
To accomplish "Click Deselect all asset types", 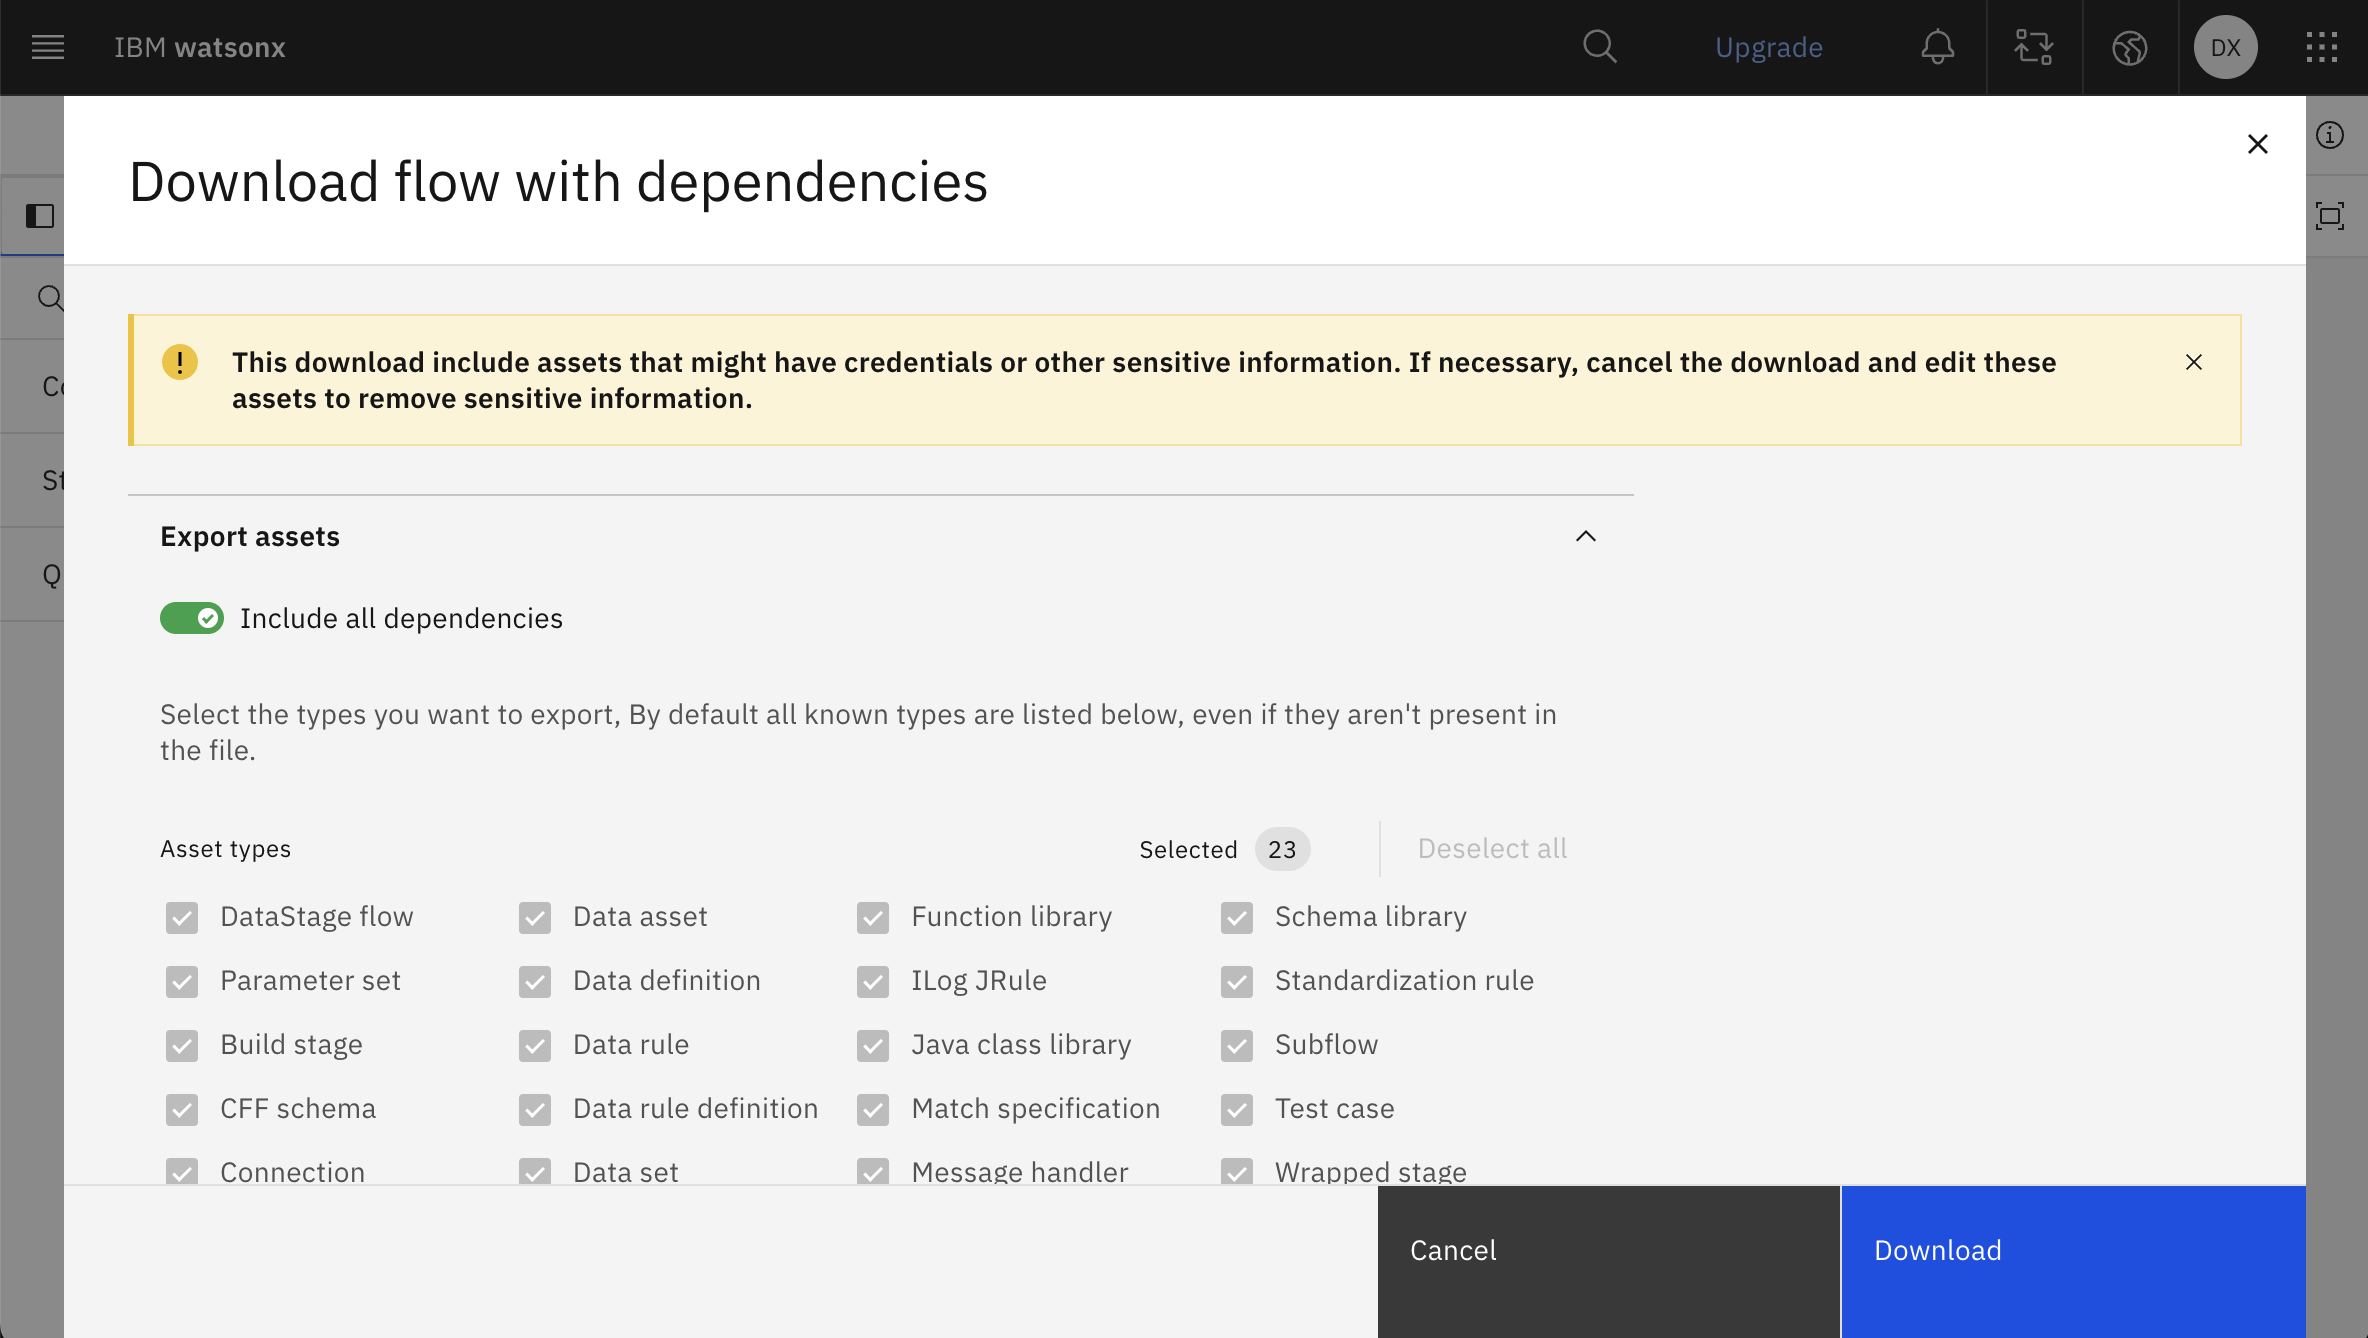I will tap(1492, 849).
